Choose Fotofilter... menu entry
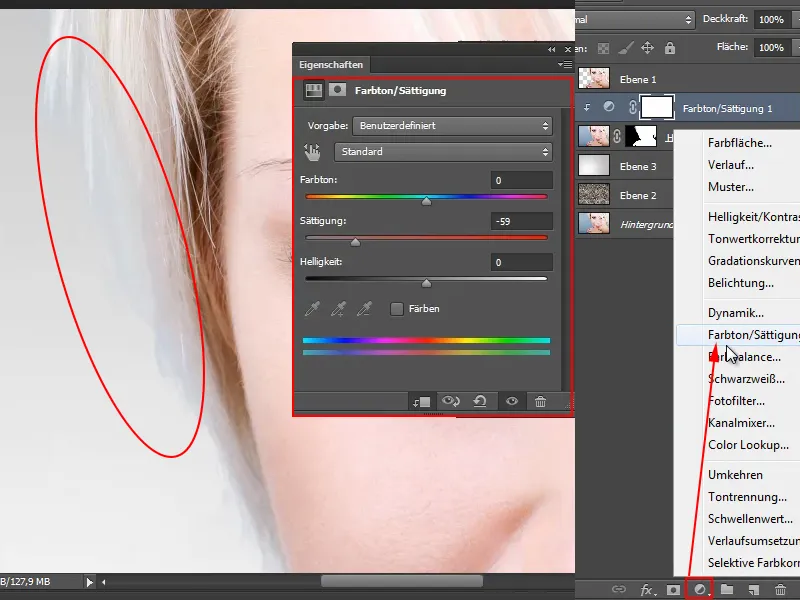800x600 pixels. click(736, 401)
